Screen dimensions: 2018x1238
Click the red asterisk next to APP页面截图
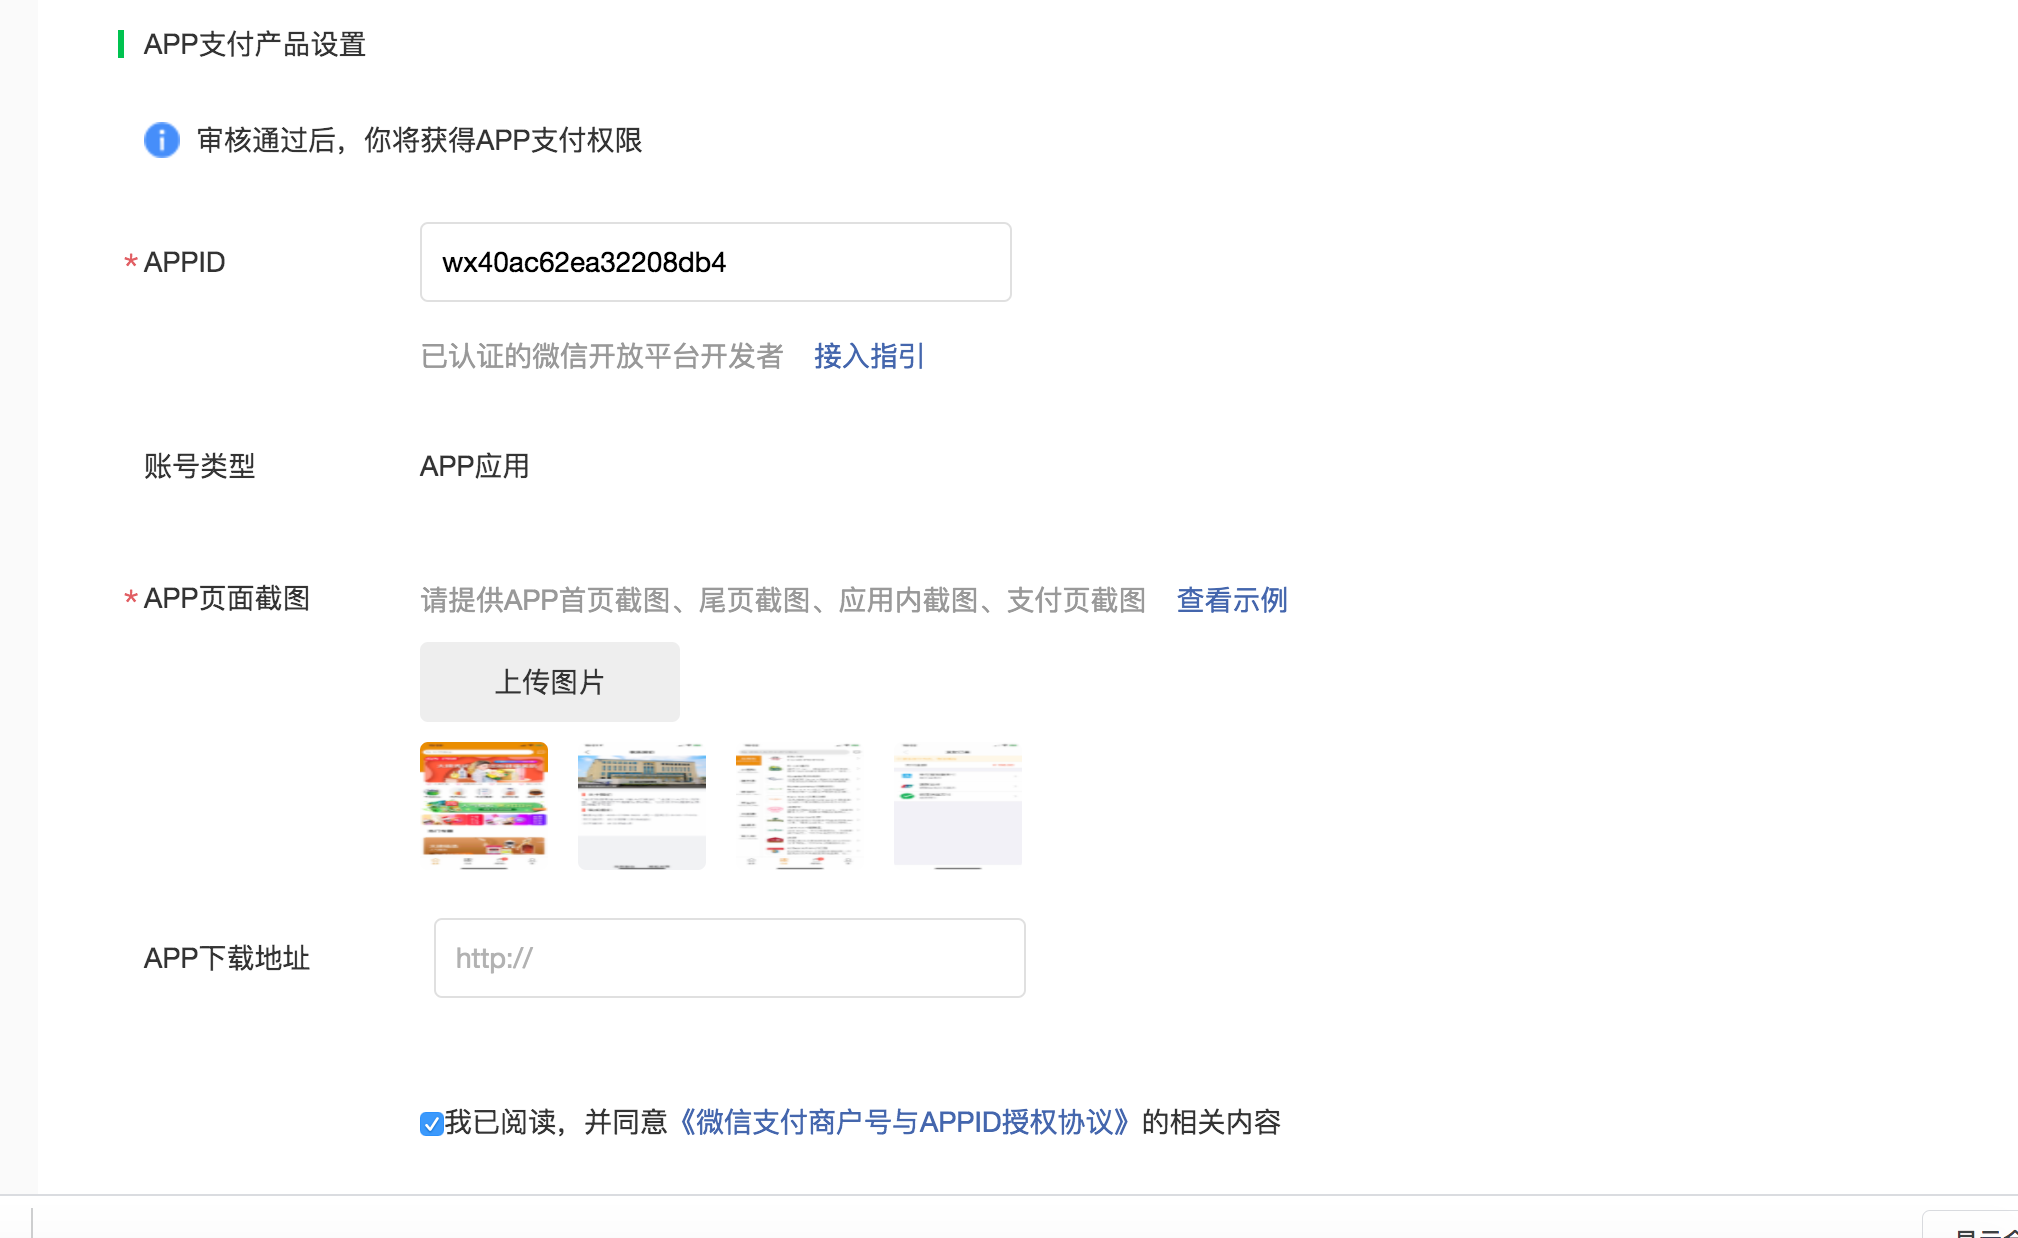click(130, 599)
